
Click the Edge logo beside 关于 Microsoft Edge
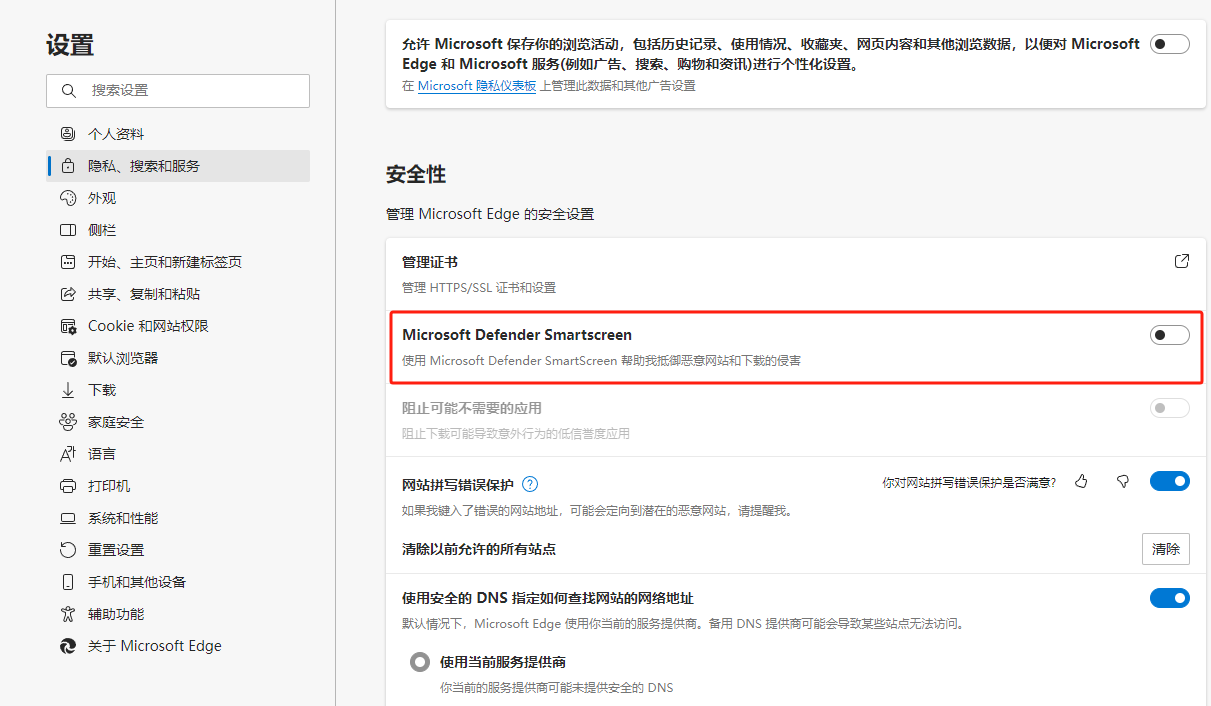68,646
